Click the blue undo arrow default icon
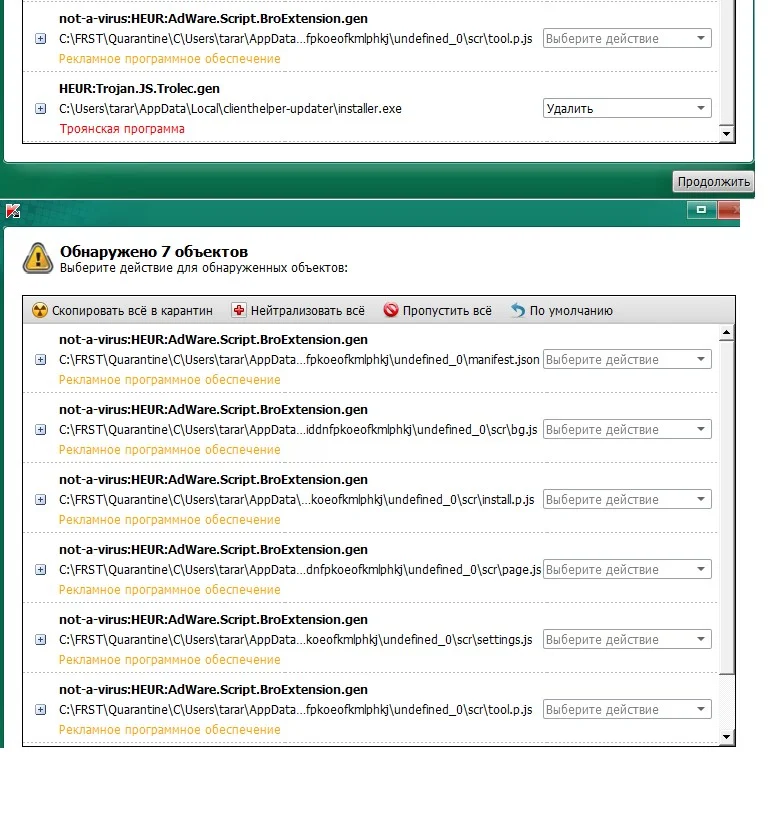 coord(517,311)
